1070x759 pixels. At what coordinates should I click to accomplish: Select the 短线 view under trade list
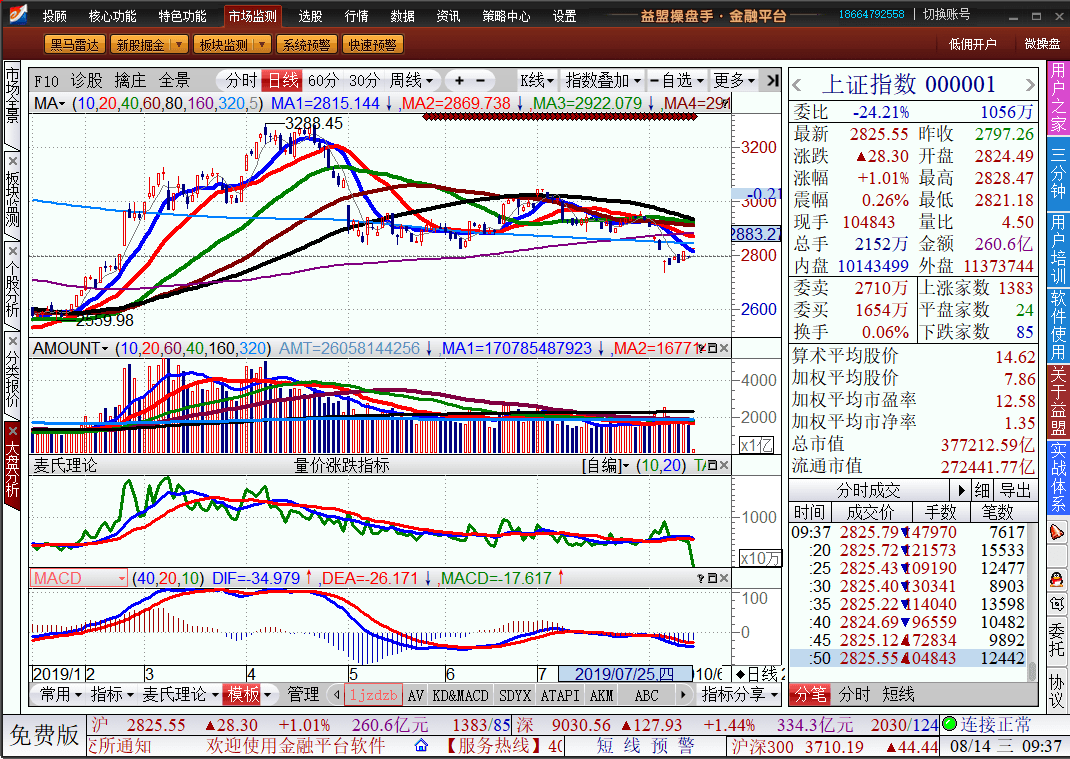tap(897, 695)
